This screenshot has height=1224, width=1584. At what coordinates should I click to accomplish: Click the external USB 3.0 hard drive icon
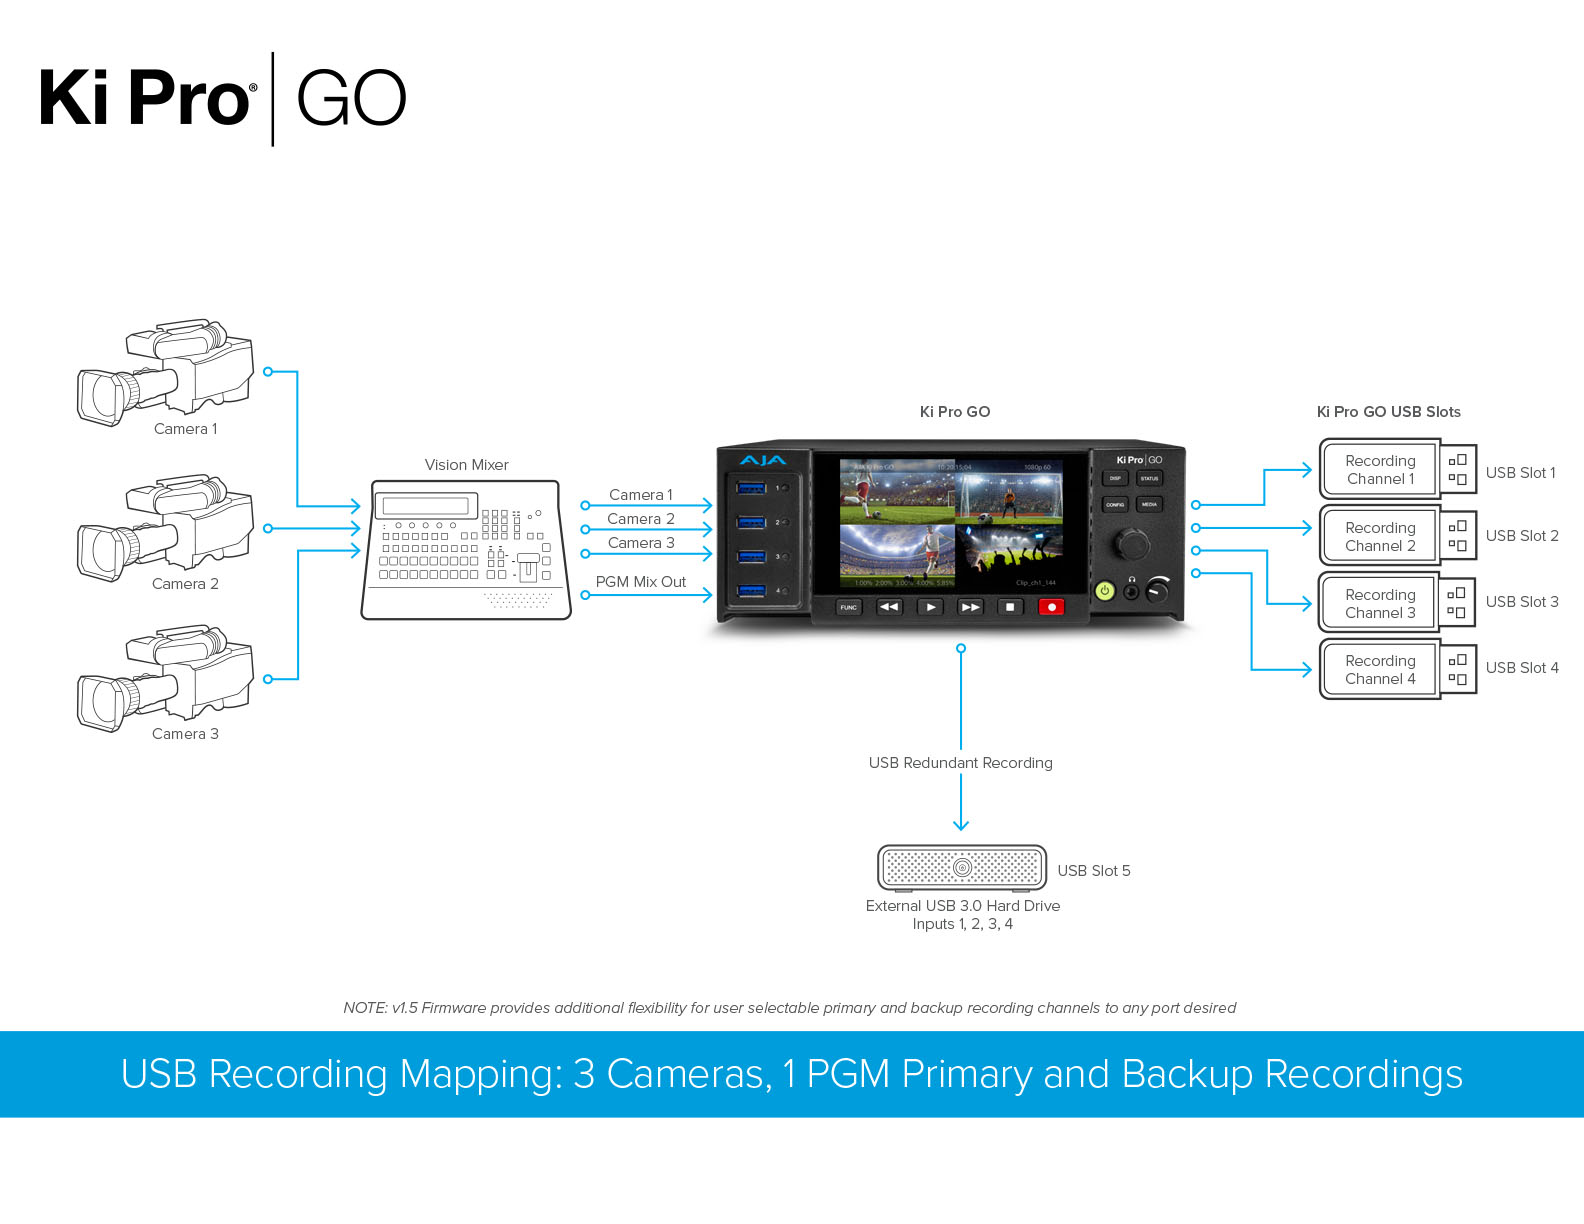click(962, 867)
